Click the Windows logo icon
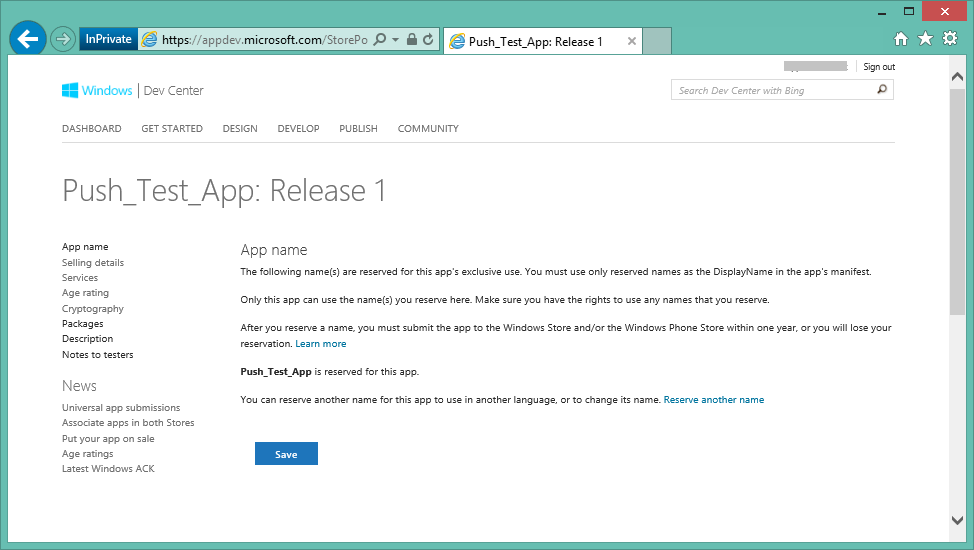Image resolution: width=974 pixels, height=550 pixels. pyautogui.click(x=70, y=90)
